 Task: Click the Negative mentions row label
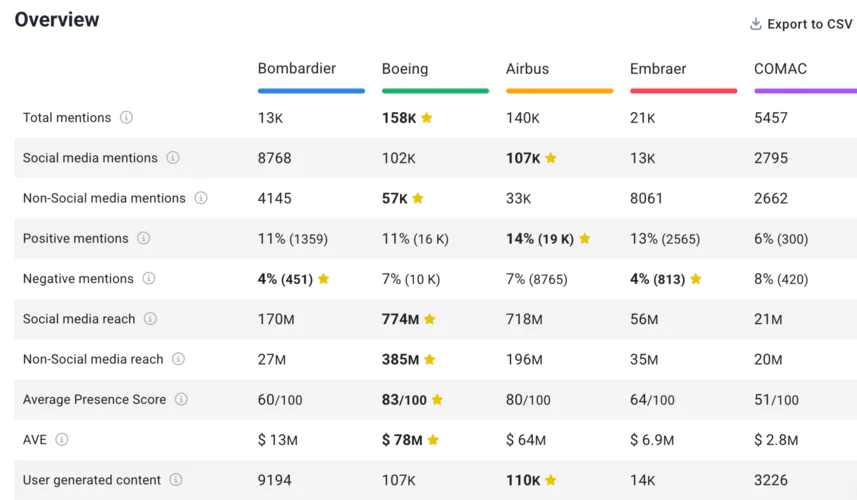point(78,279)
